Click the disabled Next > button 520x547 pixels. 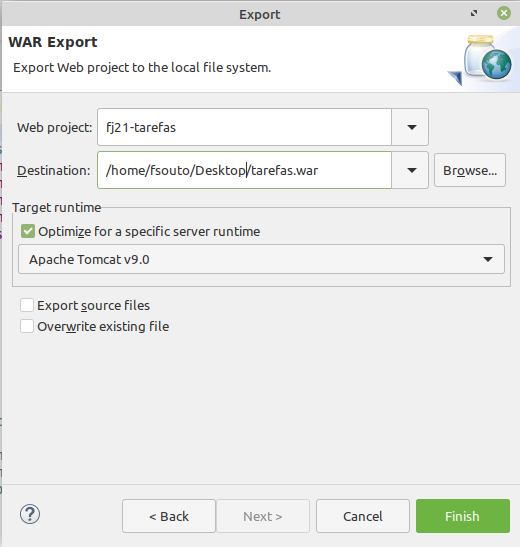point(263,516)
